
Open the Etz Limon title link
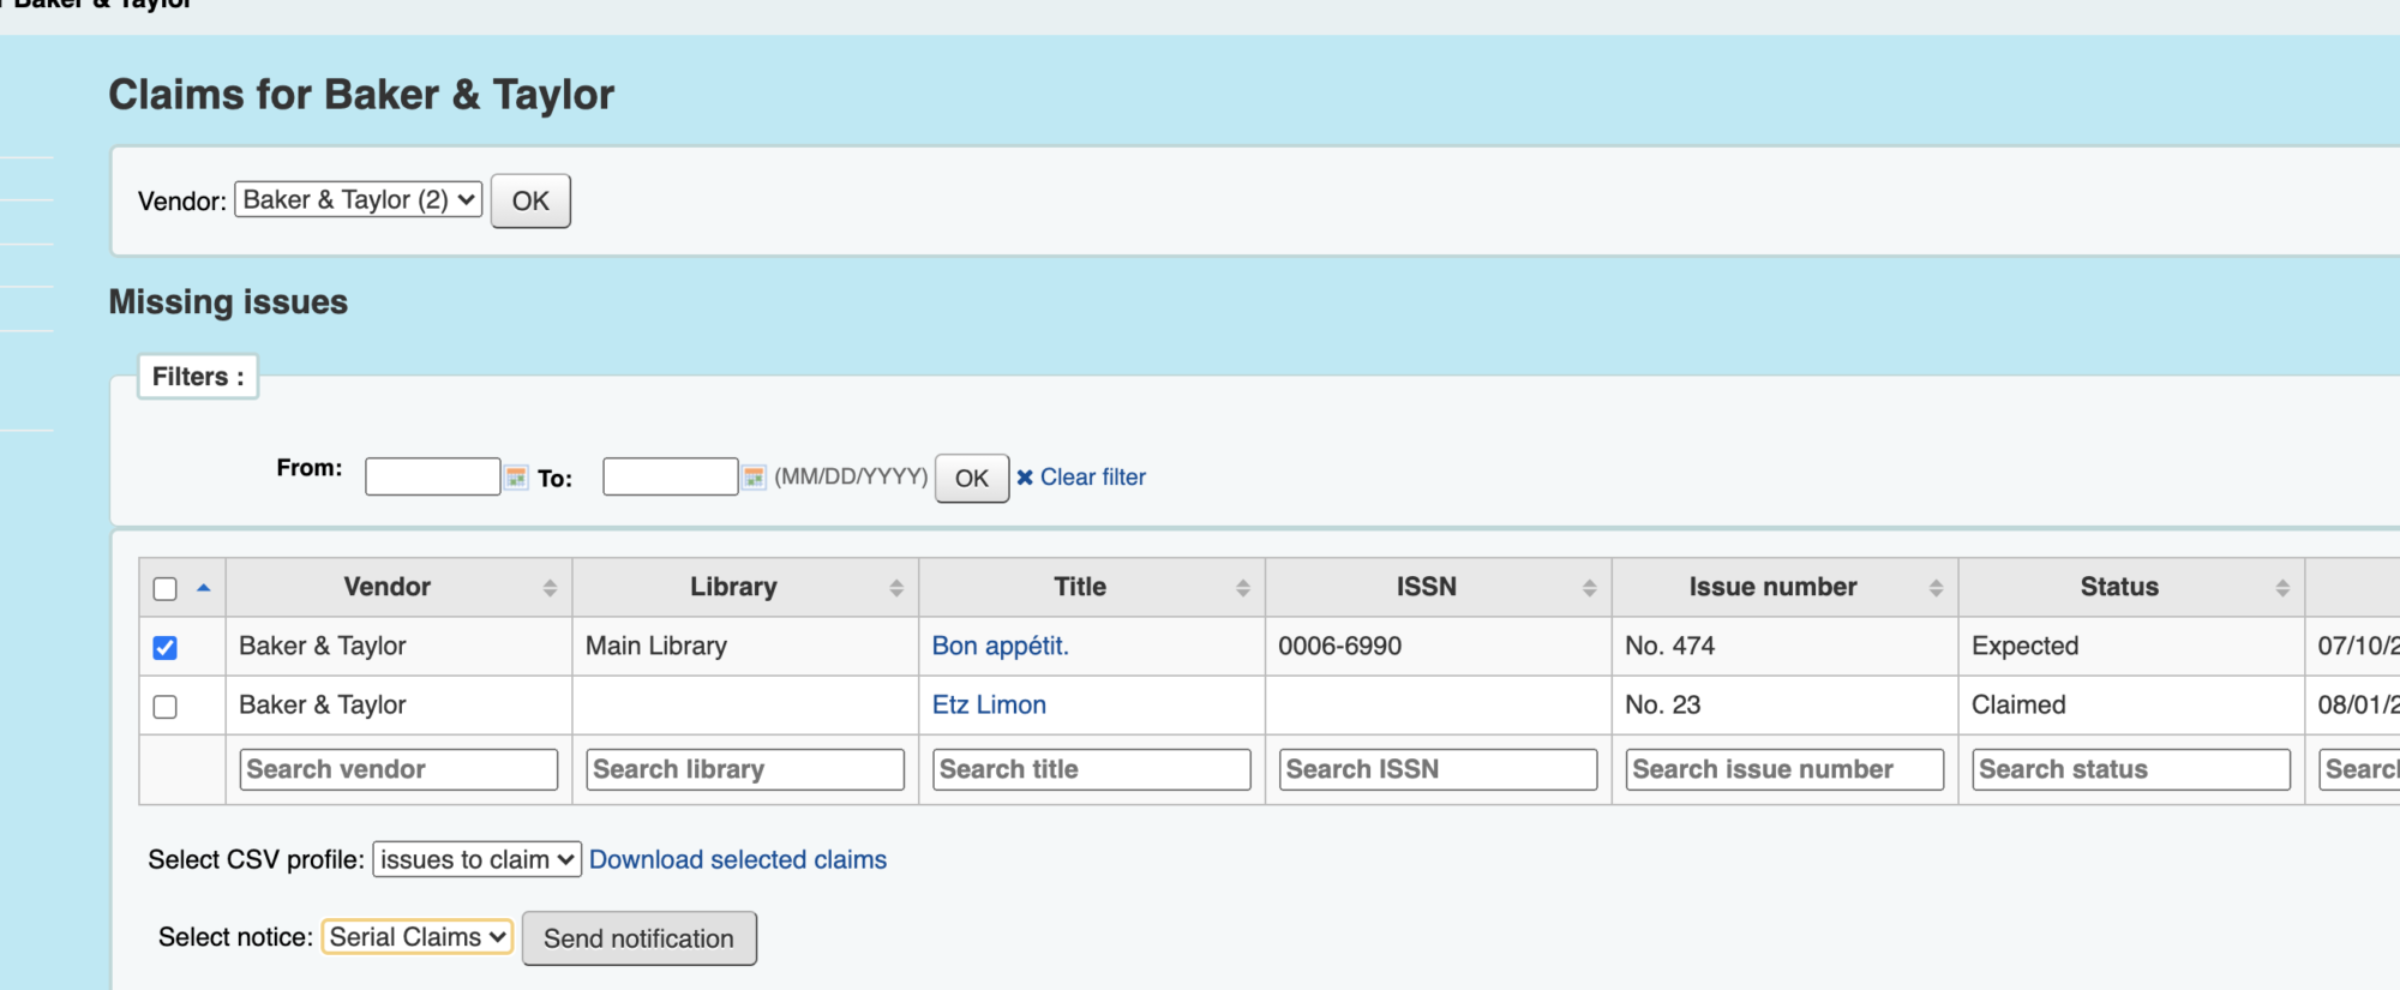click(989, 705)
